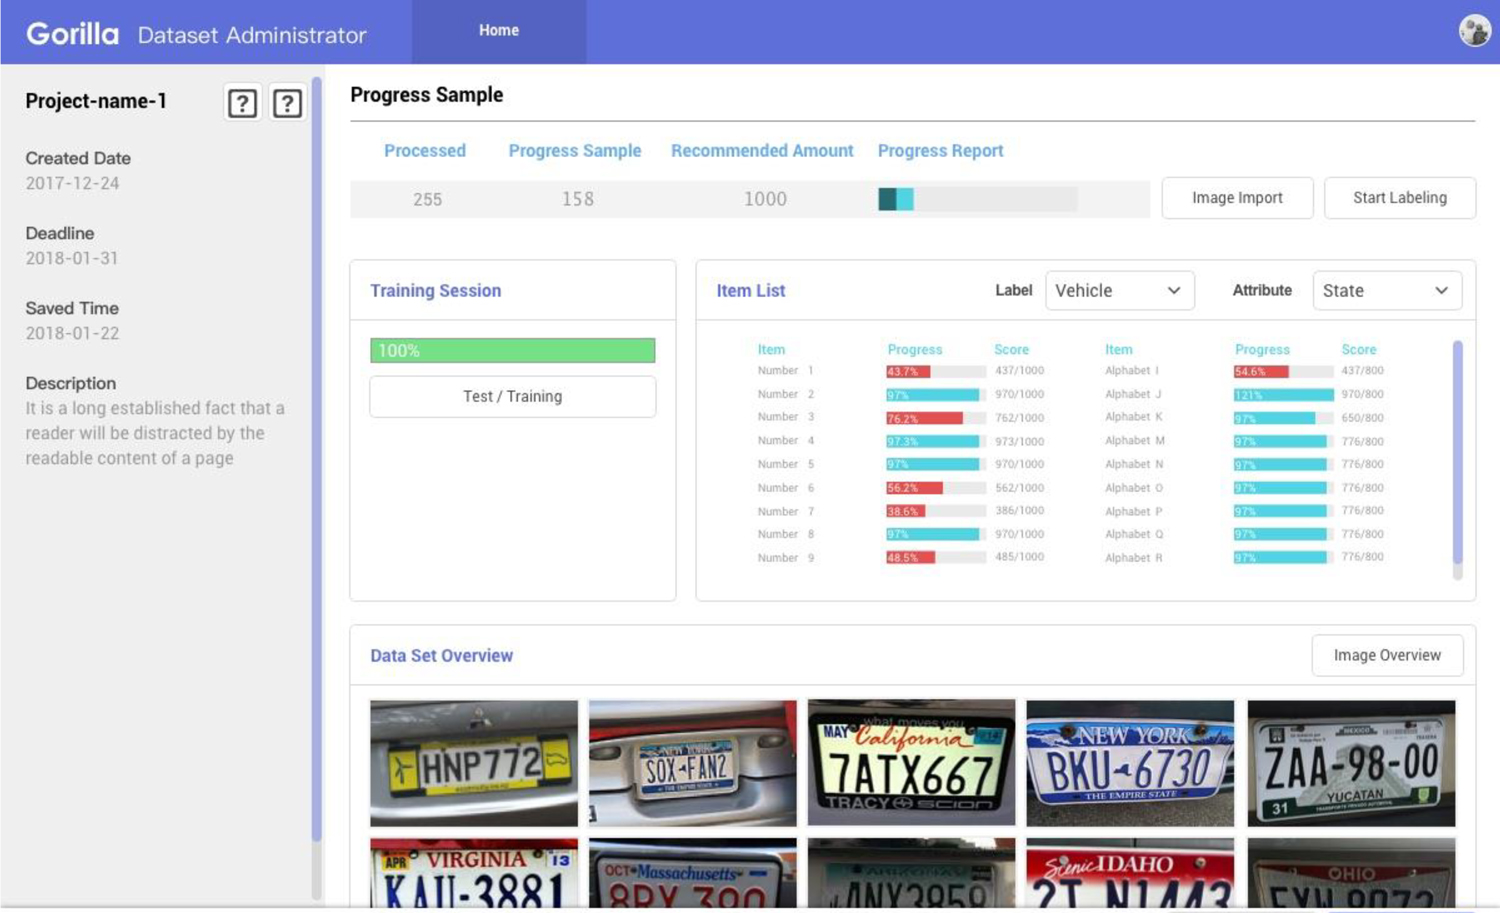
Task: Open the New York BKU-6730 plate thumbnail
Action: pyautogui.click(x=1130, y=763)
